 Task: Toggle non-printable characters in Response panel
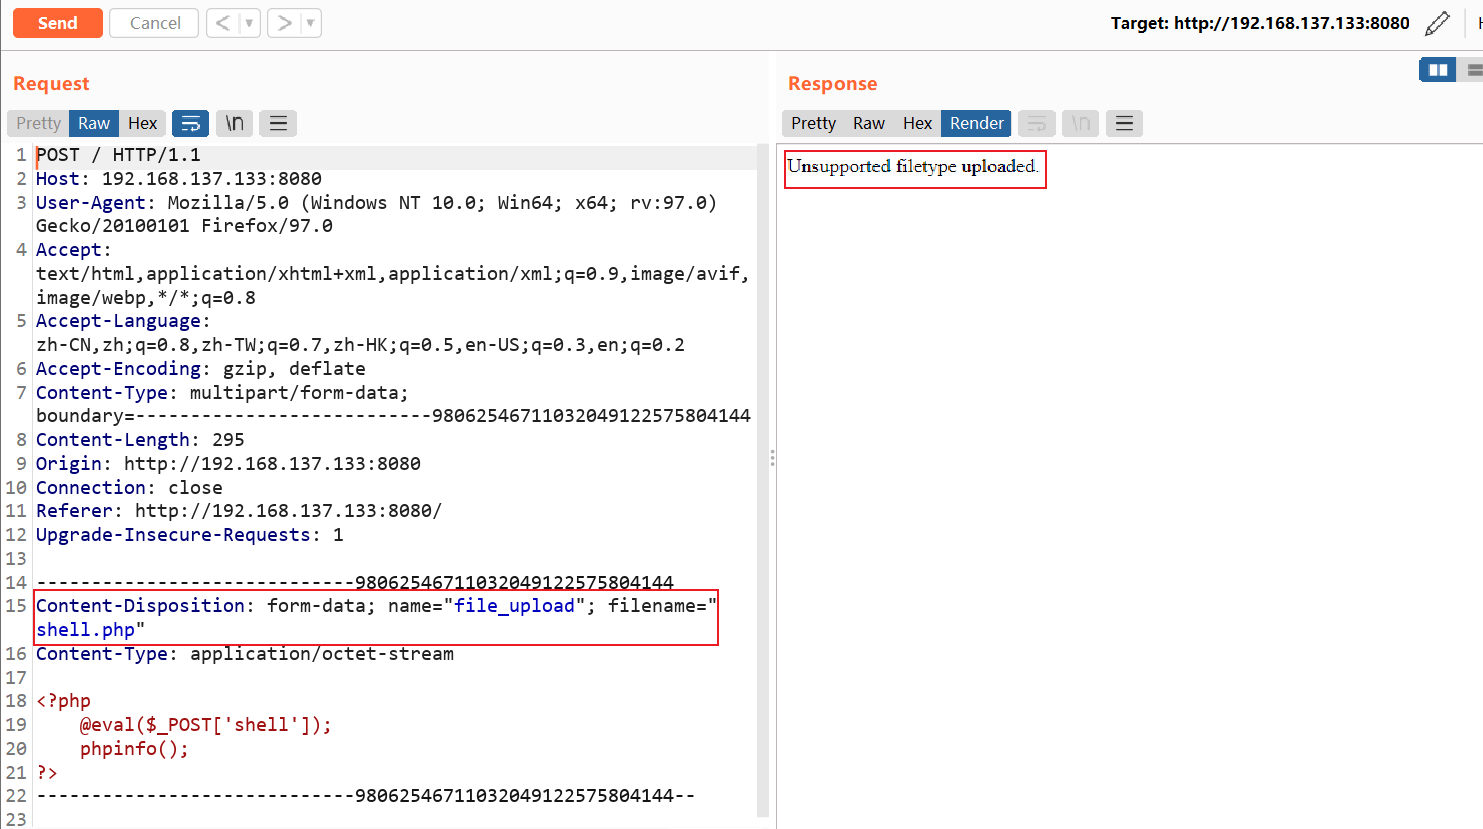click(x=1081, y=123)
